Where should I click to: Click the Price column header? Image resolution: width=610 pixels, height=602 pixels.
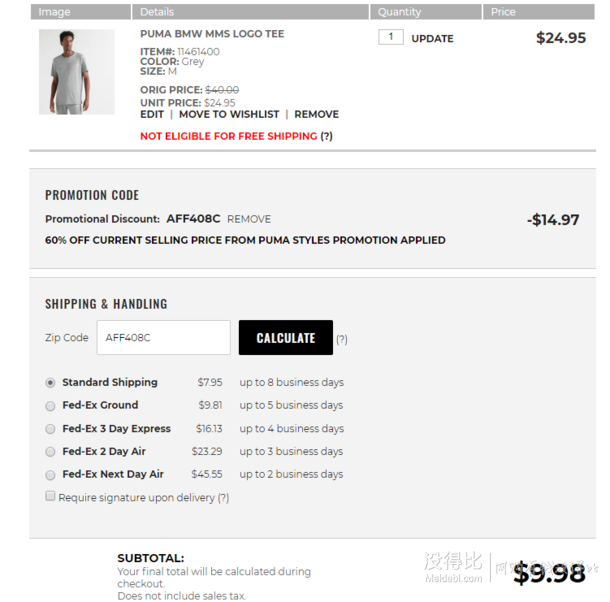(x=539, y=12)
